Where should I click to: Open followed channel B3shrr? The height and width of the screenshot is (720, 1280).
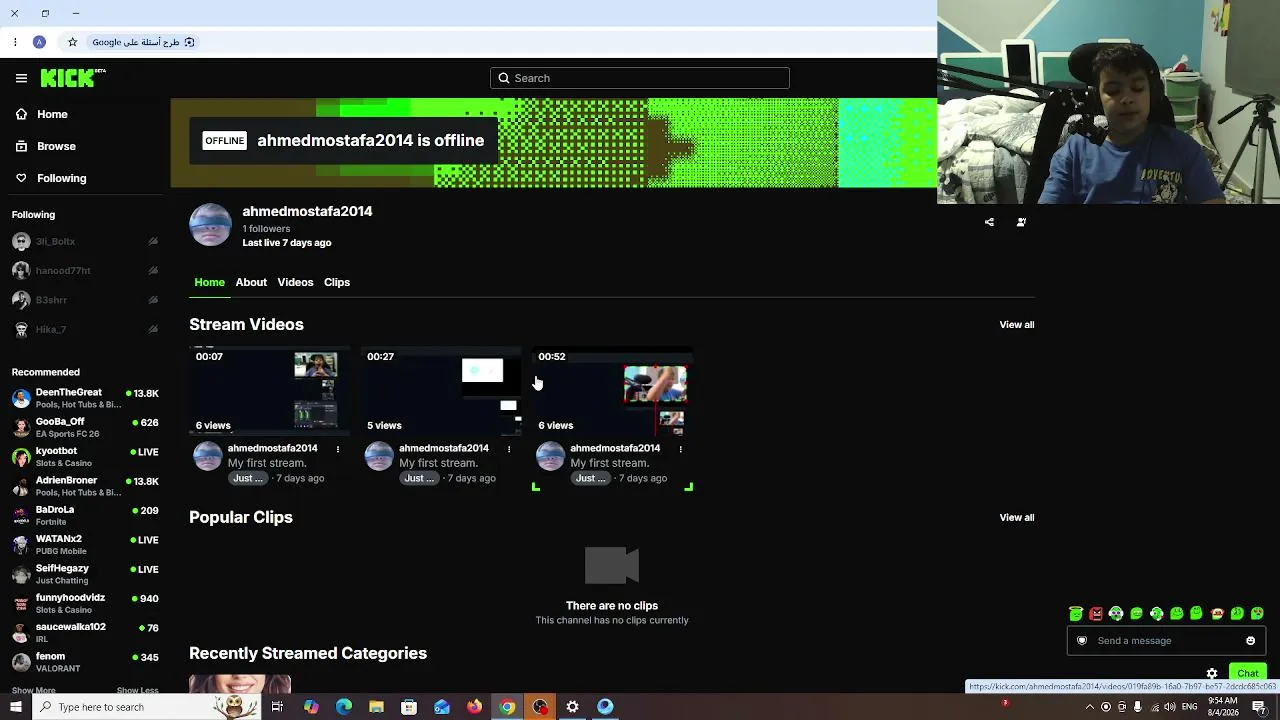click(85, 300)
